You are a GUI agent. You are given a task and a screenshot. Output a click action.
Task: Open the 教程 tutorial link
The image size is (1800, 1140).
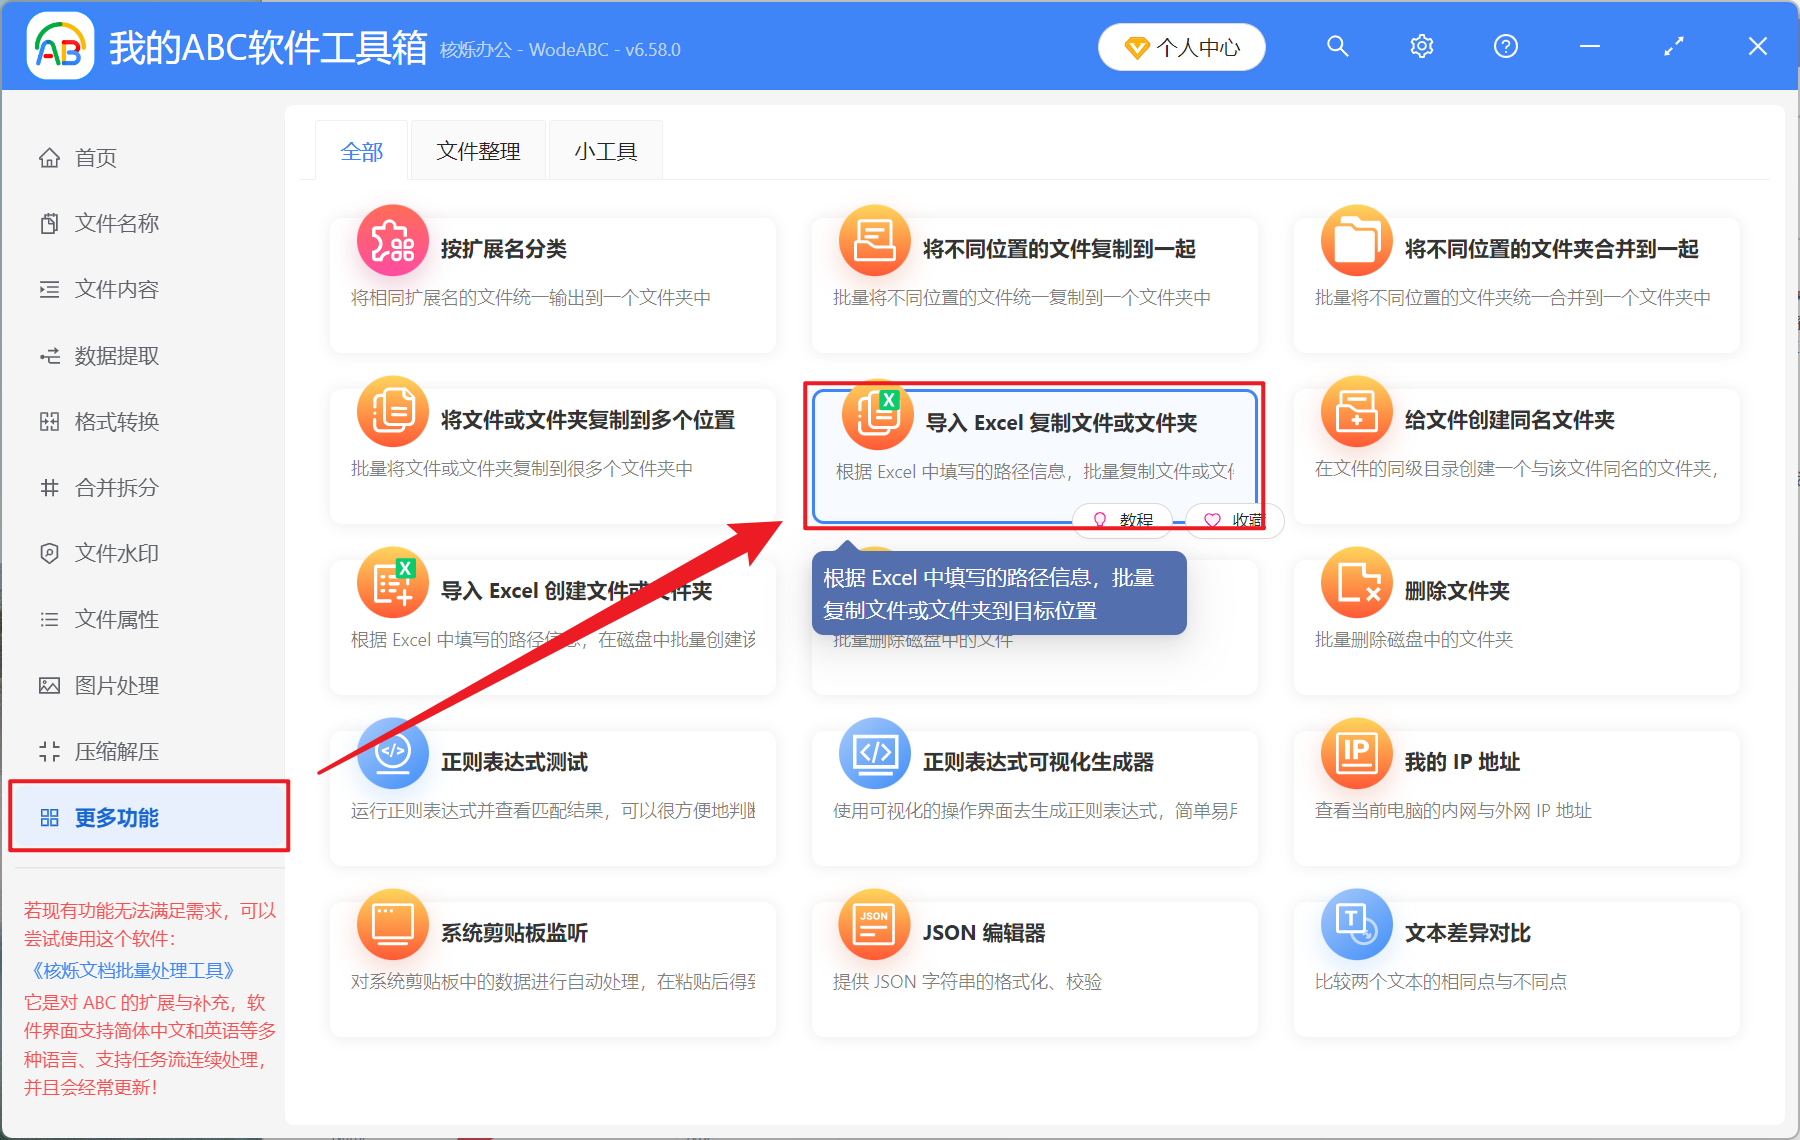tap(1122, 520)
